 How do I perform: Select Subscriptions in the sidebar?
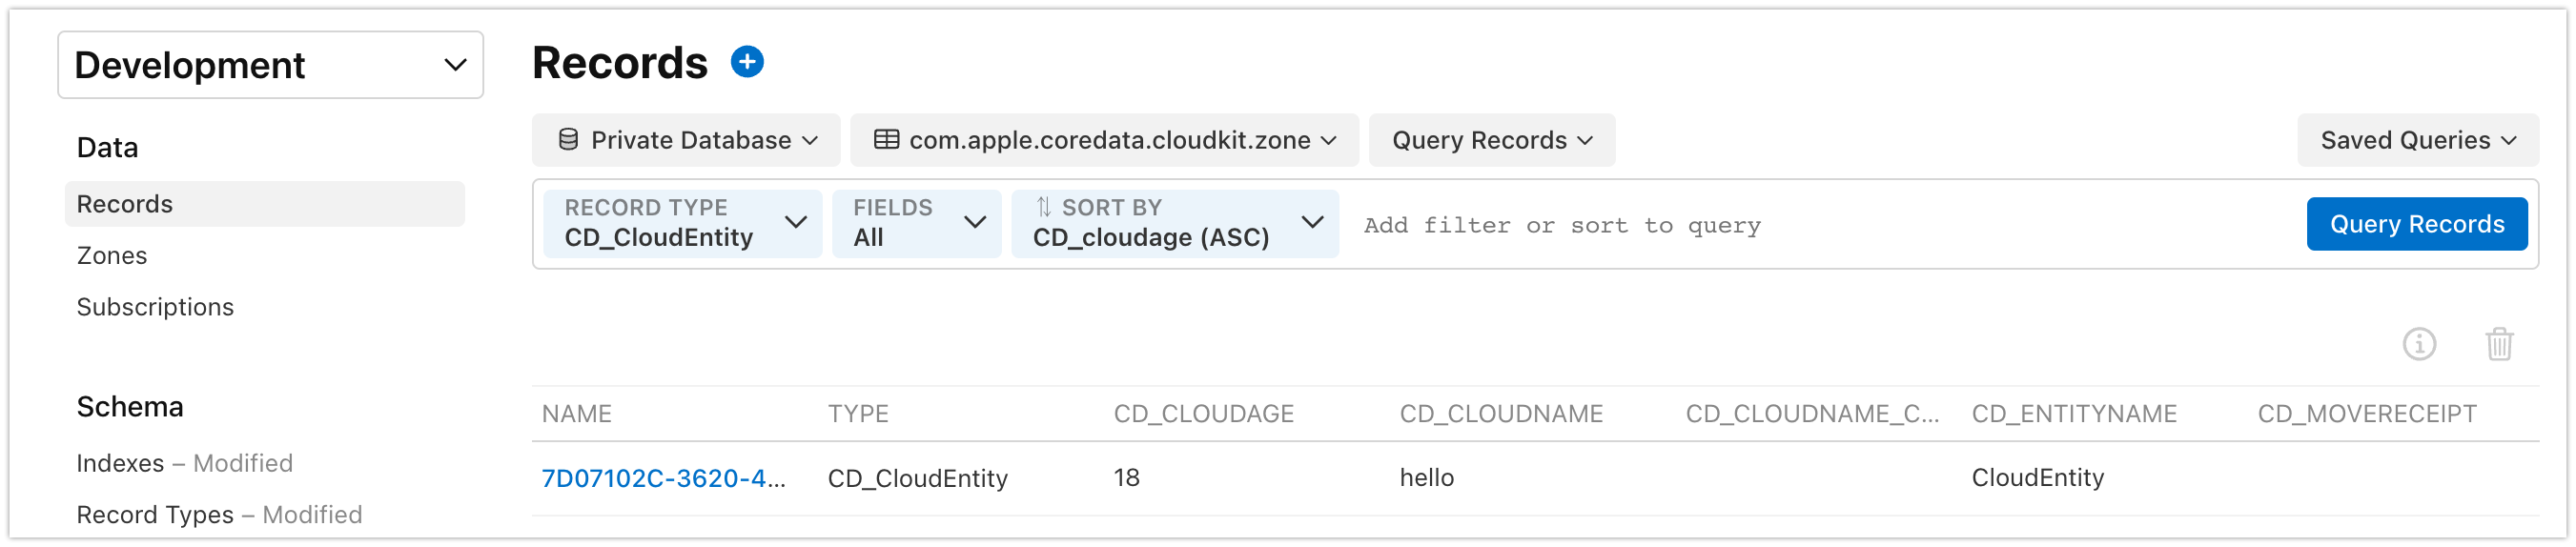[155, 307]
